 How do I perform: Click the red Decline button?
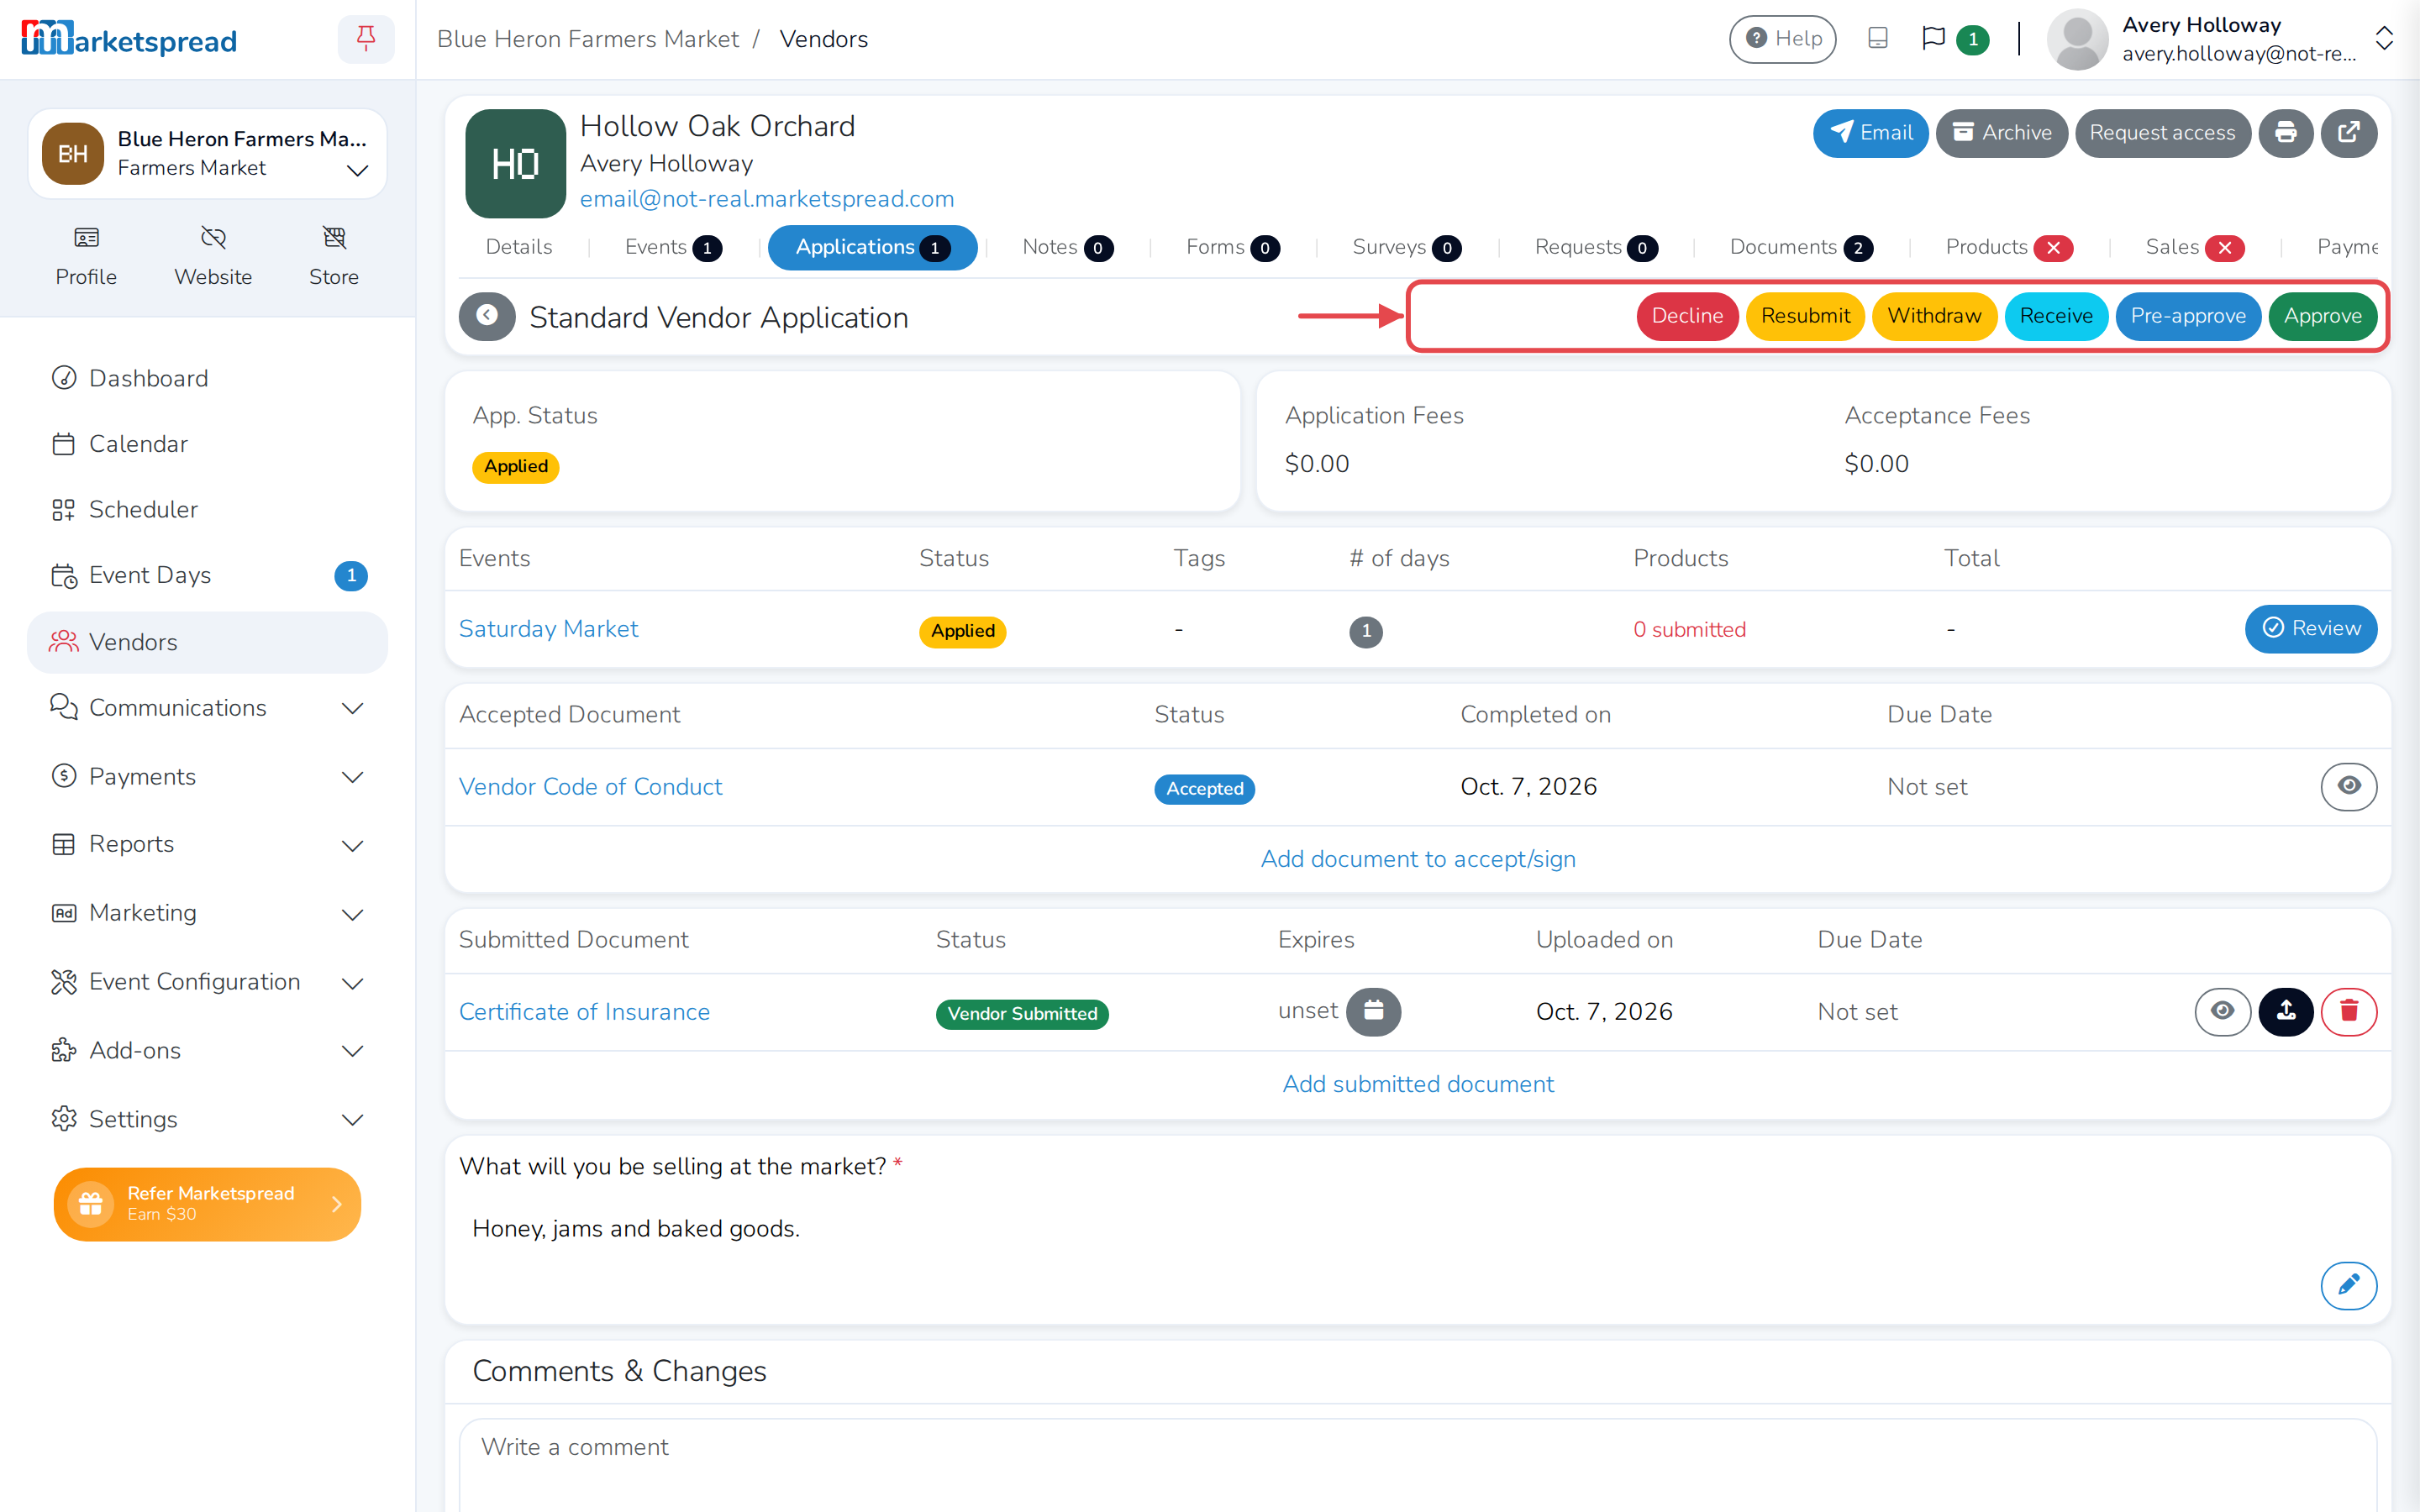[1687, 316]
